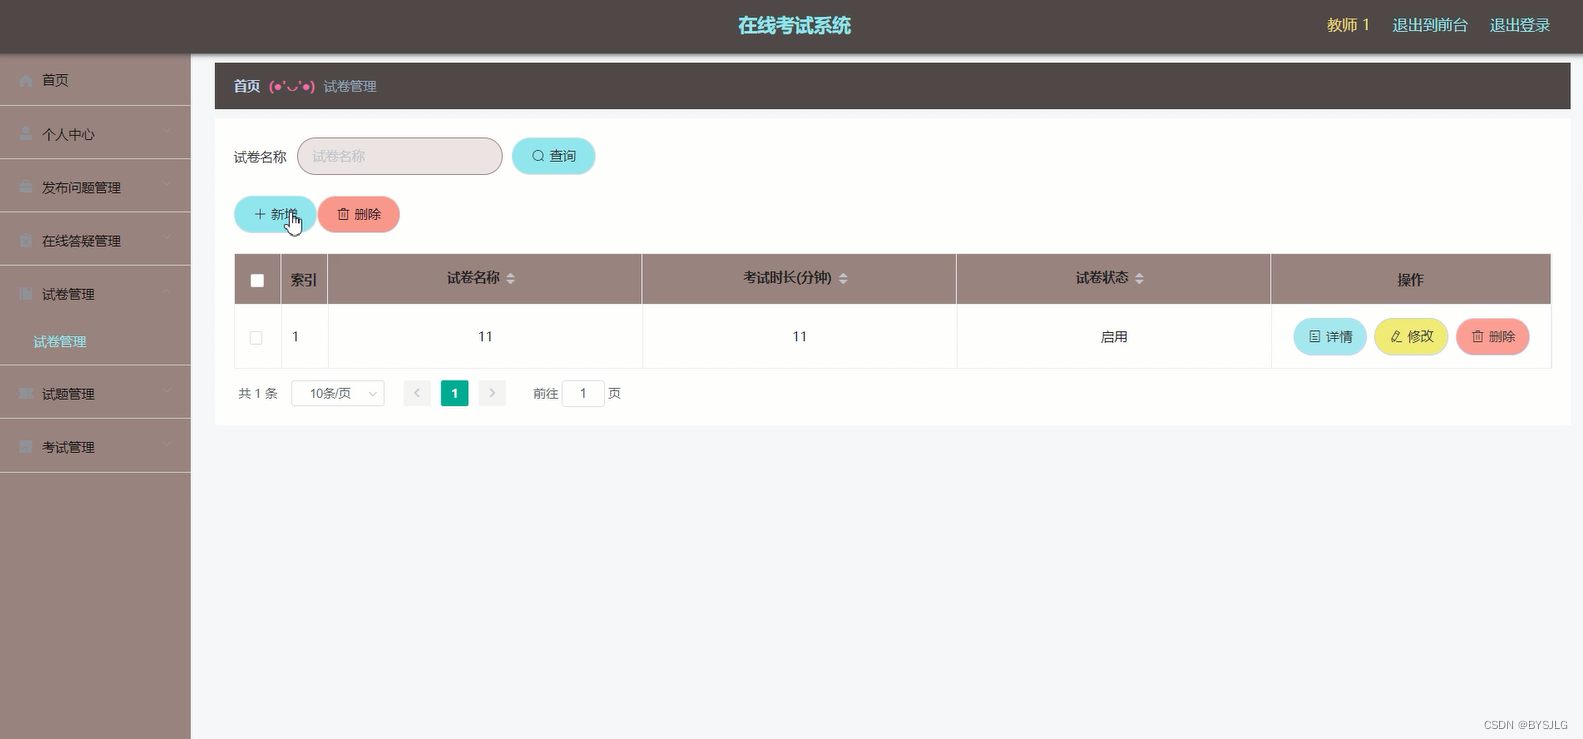
Task: Click 修改 for the row named 11
Action: [x=1411, y=337]
